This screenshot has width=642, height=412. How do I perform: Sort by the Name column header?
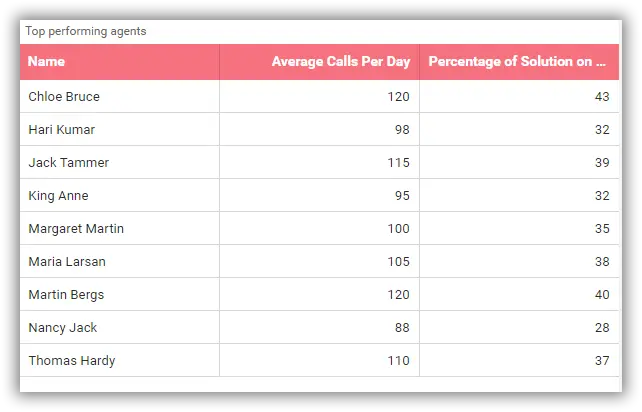pyautogui.click(x=47, y=62)
